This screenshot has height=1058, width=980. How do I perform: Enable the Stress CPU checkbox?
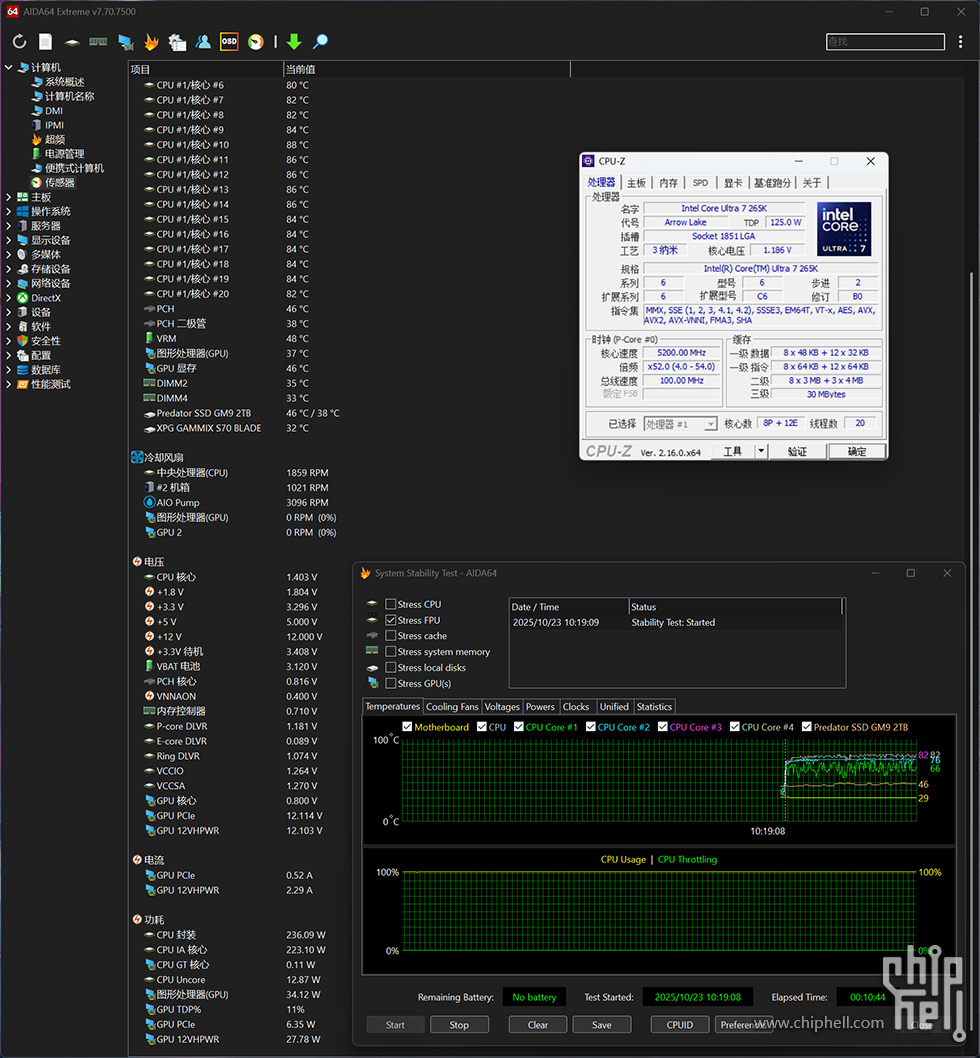click(391, 605)
